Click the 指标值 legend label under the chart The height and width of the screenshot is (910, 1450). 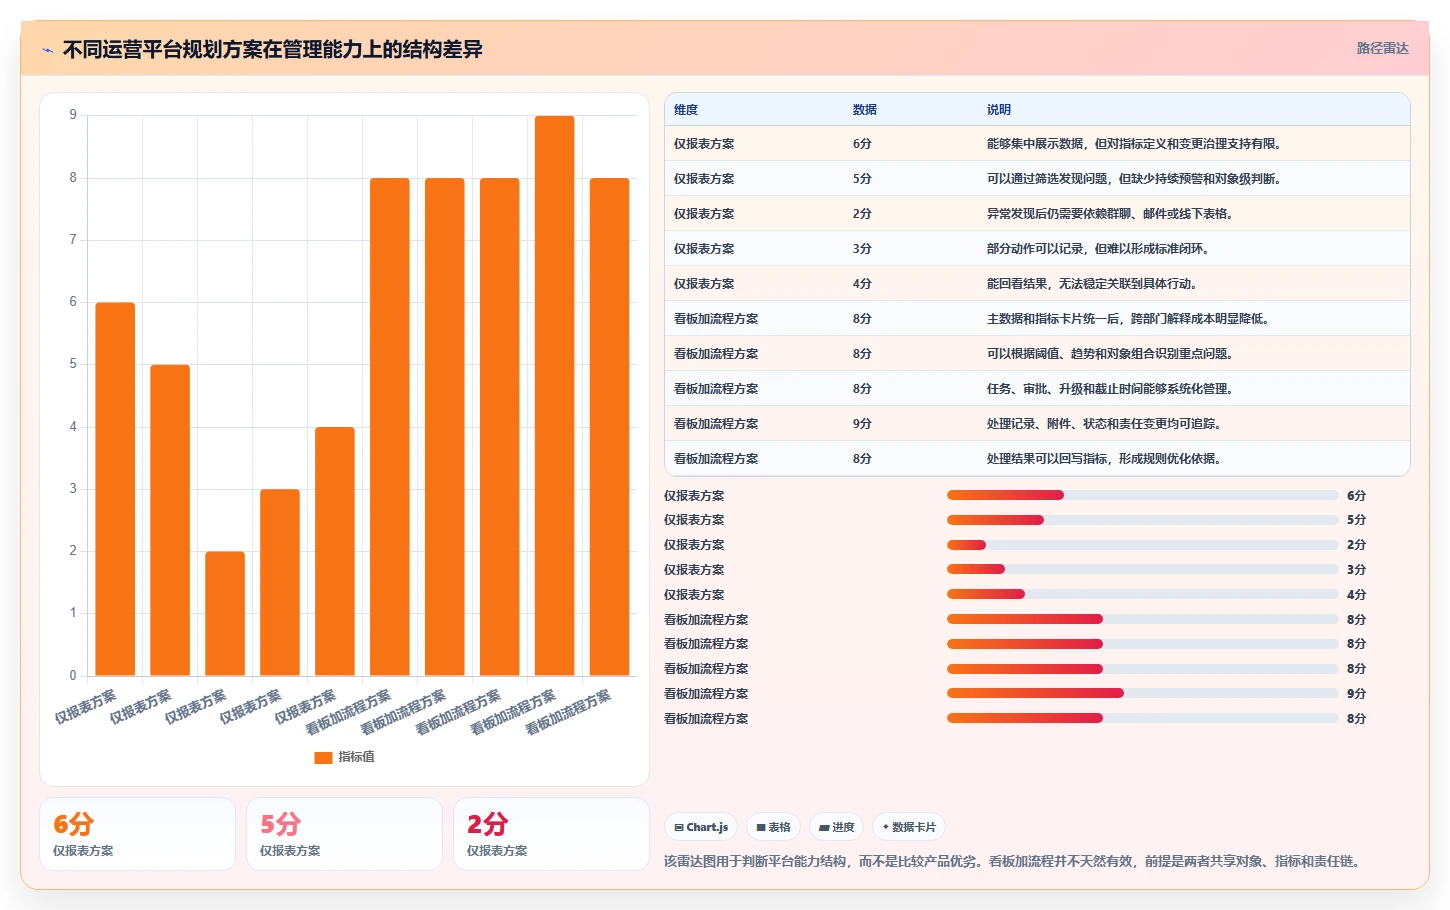[356, 757]
